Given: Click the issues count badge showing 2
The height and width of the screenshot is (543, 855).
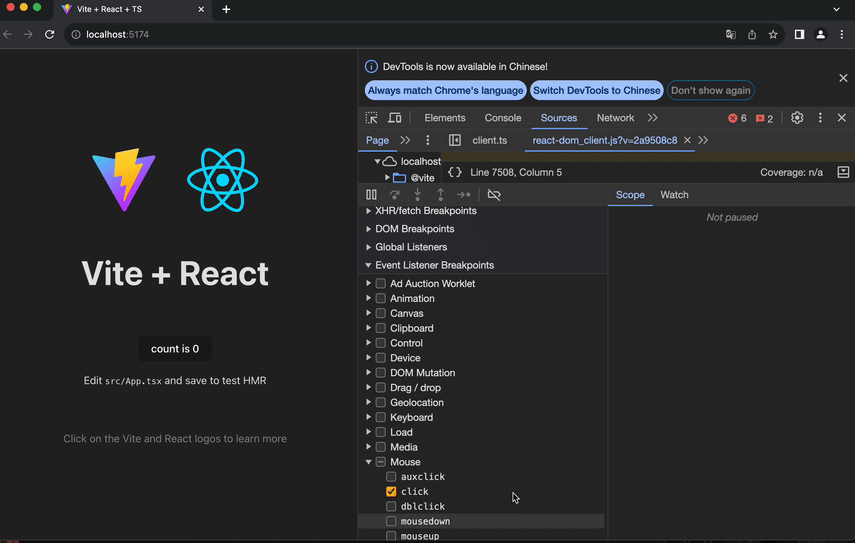Looking at the screenshot, I should point(764,118).
